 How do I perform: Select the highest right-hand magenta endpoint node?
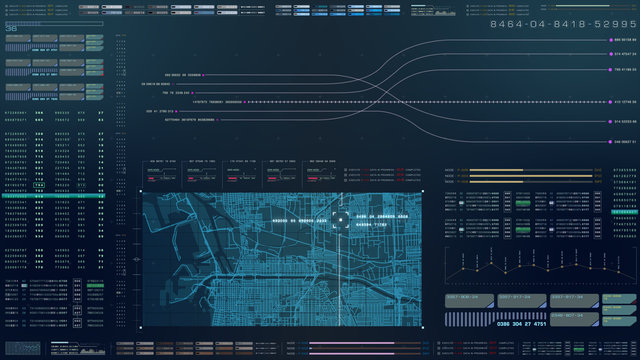pos(611,40)
